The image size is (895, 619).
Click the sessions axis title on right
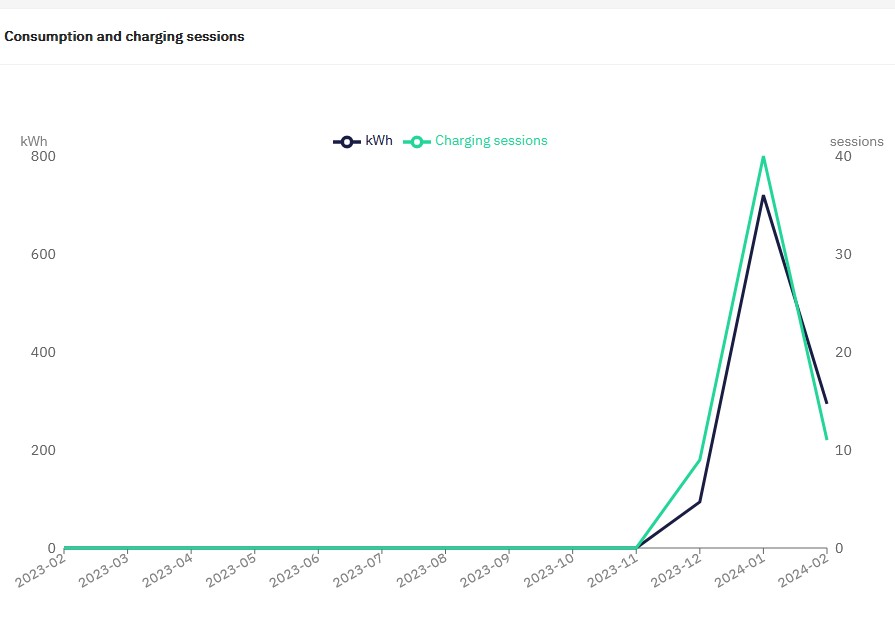[856, 141]
